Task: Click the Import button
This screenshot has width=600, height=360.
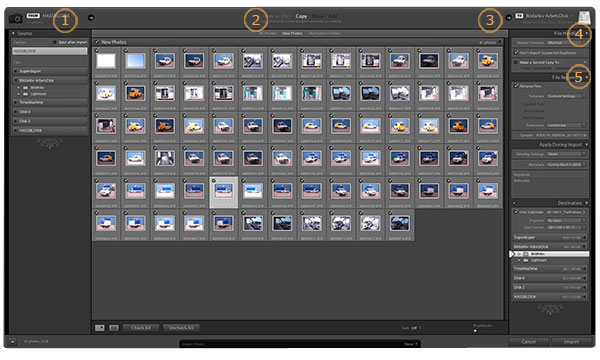Action: pos(571,341)
